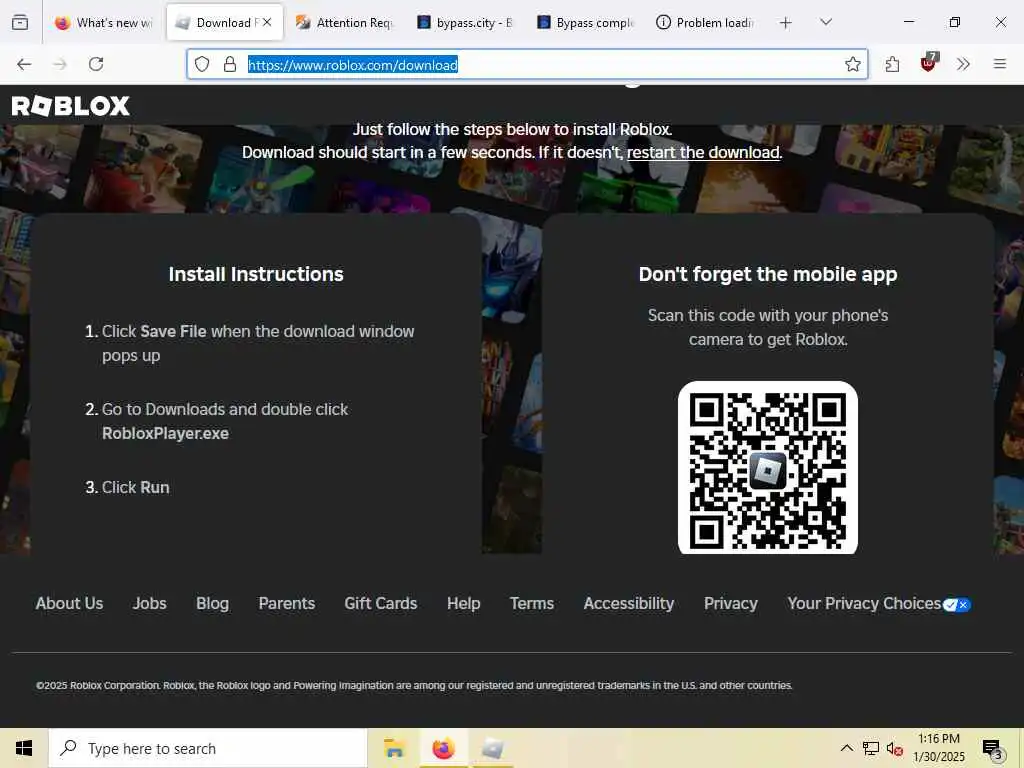Open Parents footer link
This screenshot has height=768, width=1024.
point(287,603)
